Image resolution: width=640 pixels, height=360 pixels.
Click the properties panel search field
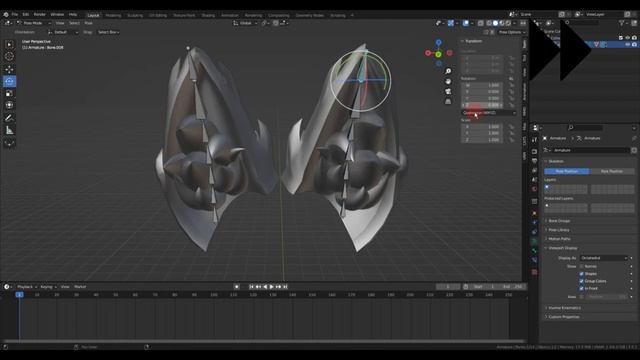click(584, 128)
